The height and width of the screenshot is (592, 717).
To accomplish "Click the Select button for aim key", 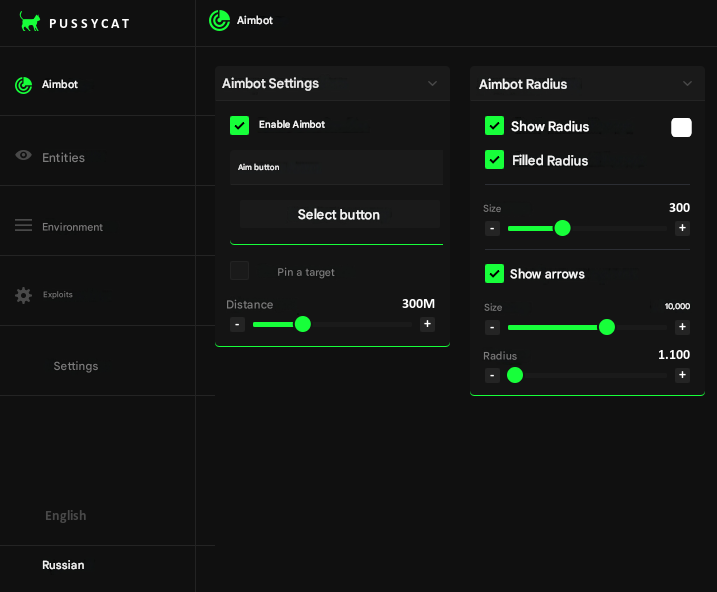I will [x=339, y=214].
